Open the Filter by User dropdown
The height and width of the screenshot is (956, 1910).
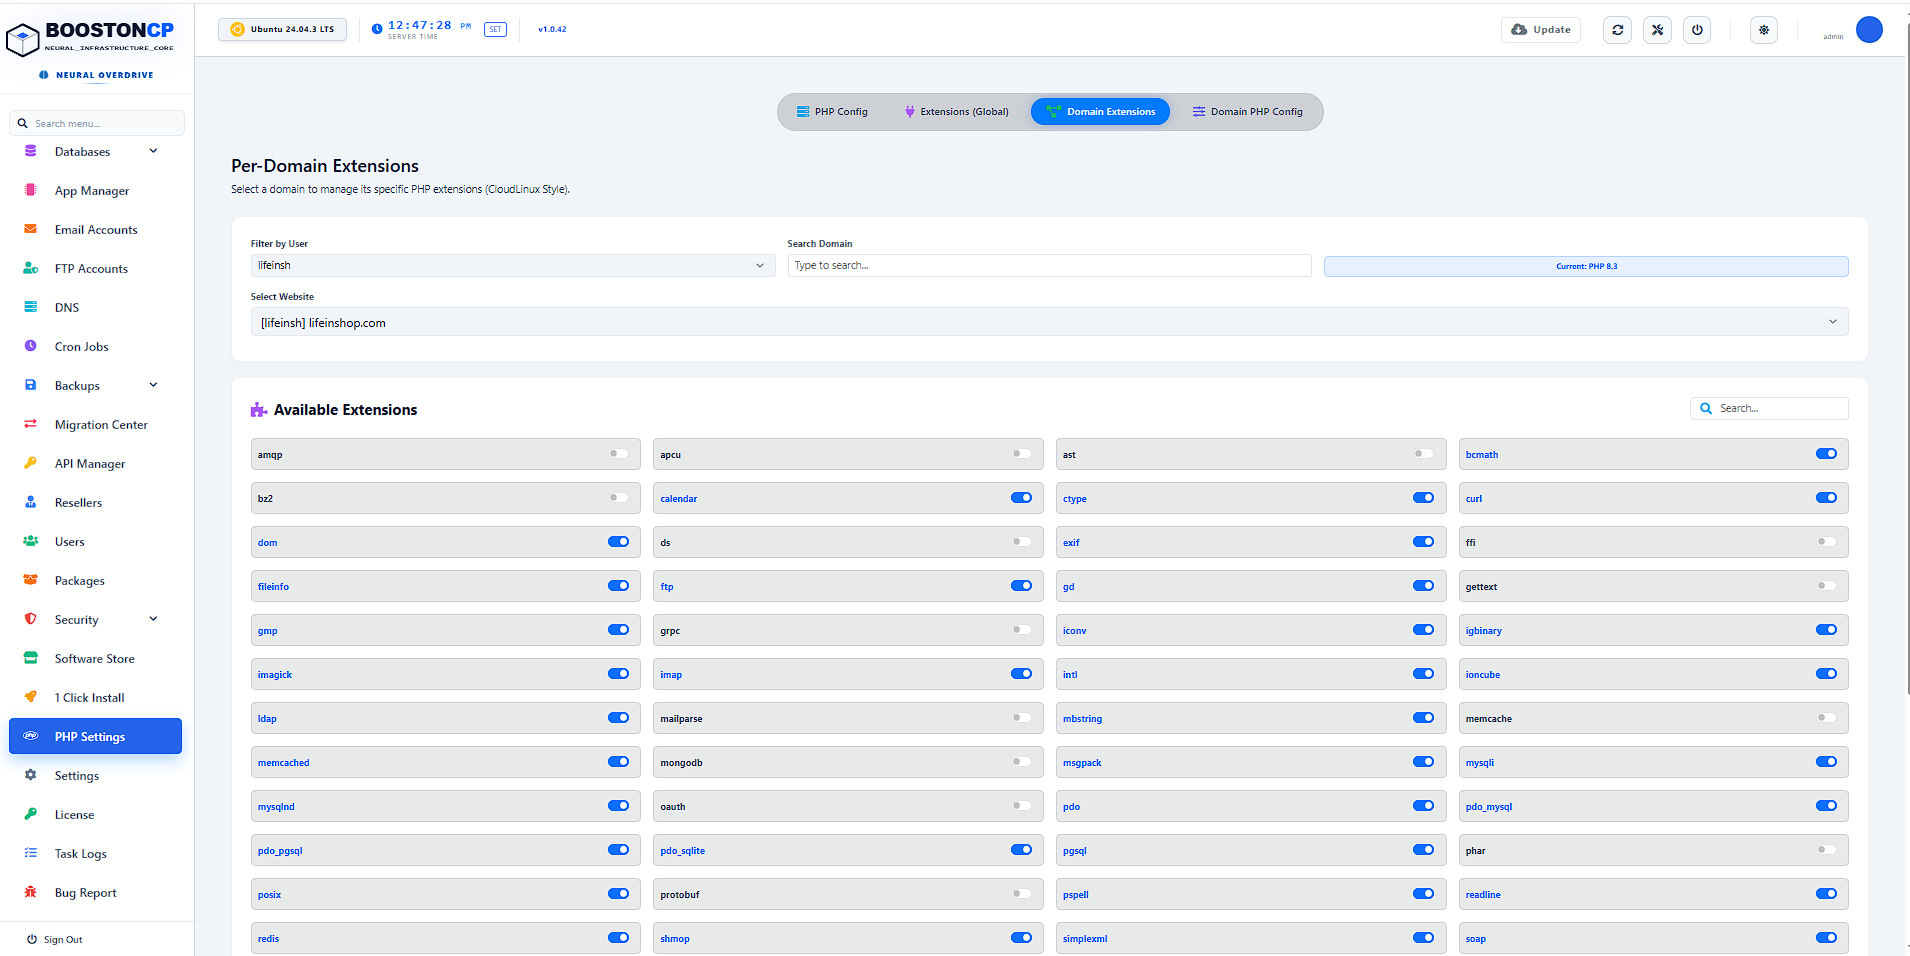[x=512, y=265]
